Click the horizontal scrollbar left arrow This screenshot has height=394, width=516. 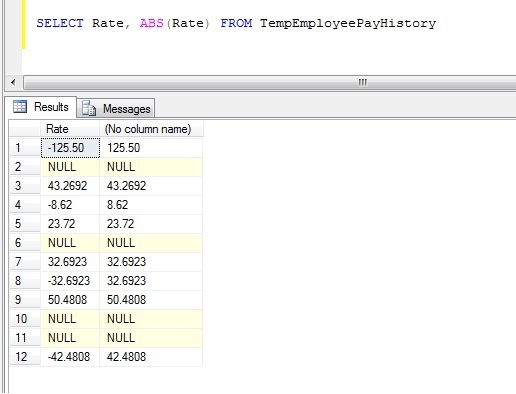point(13,82)
